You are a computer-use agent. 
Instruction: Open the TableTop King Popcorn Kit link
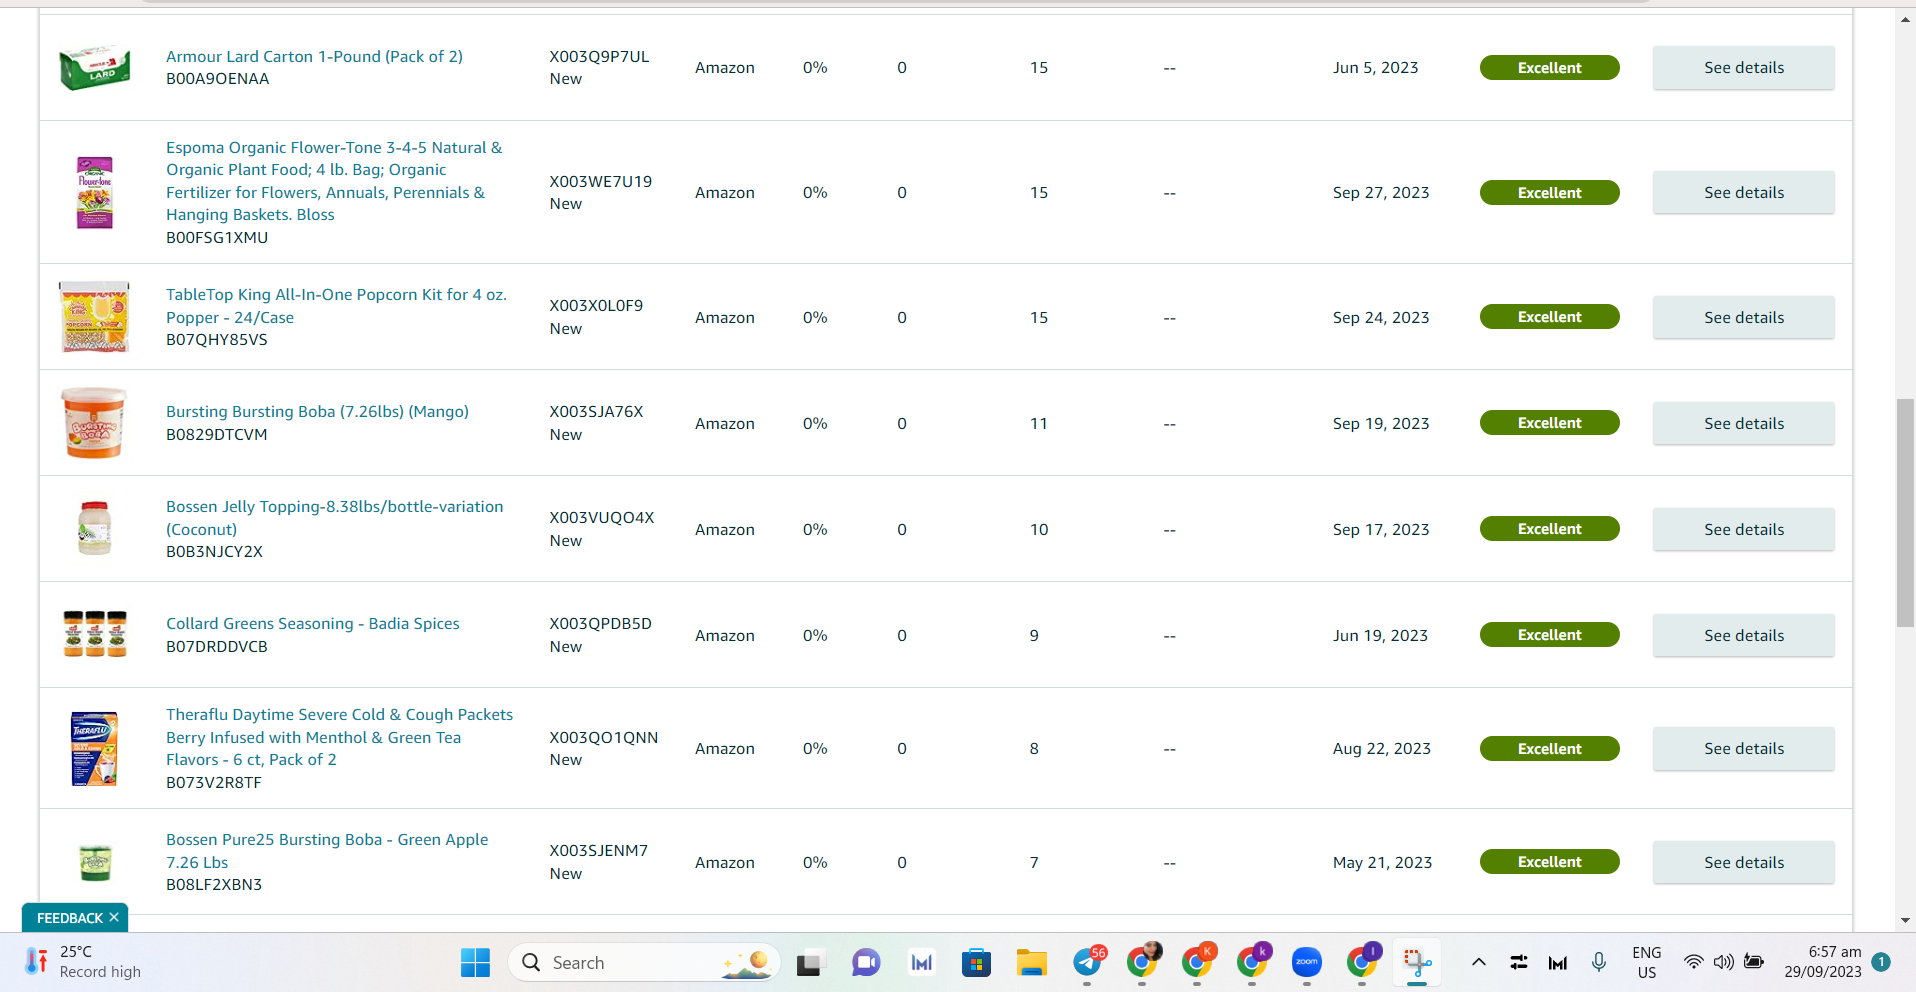[336, 306]
